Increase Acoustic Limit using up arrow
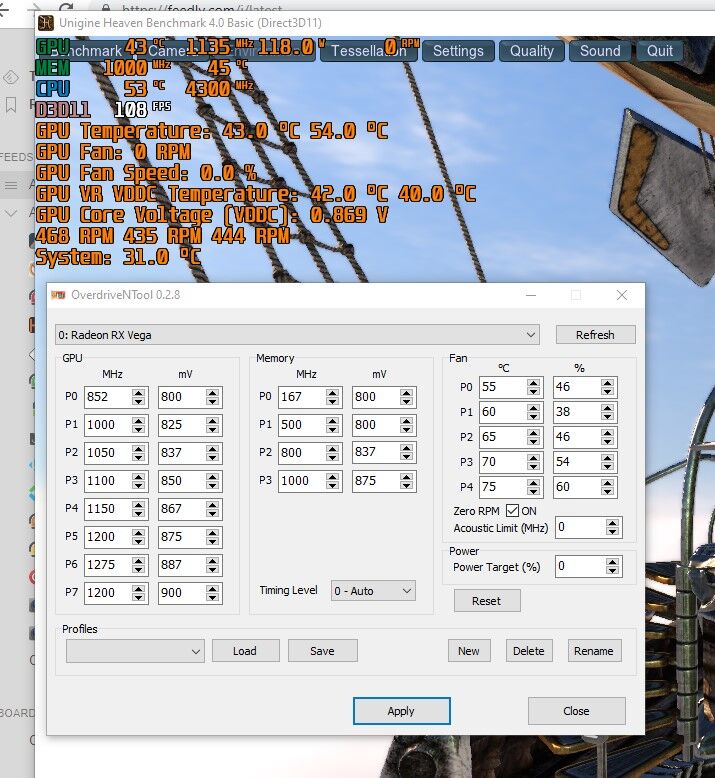715x778 pixels. pyautogui.click(x=612, y=522)
